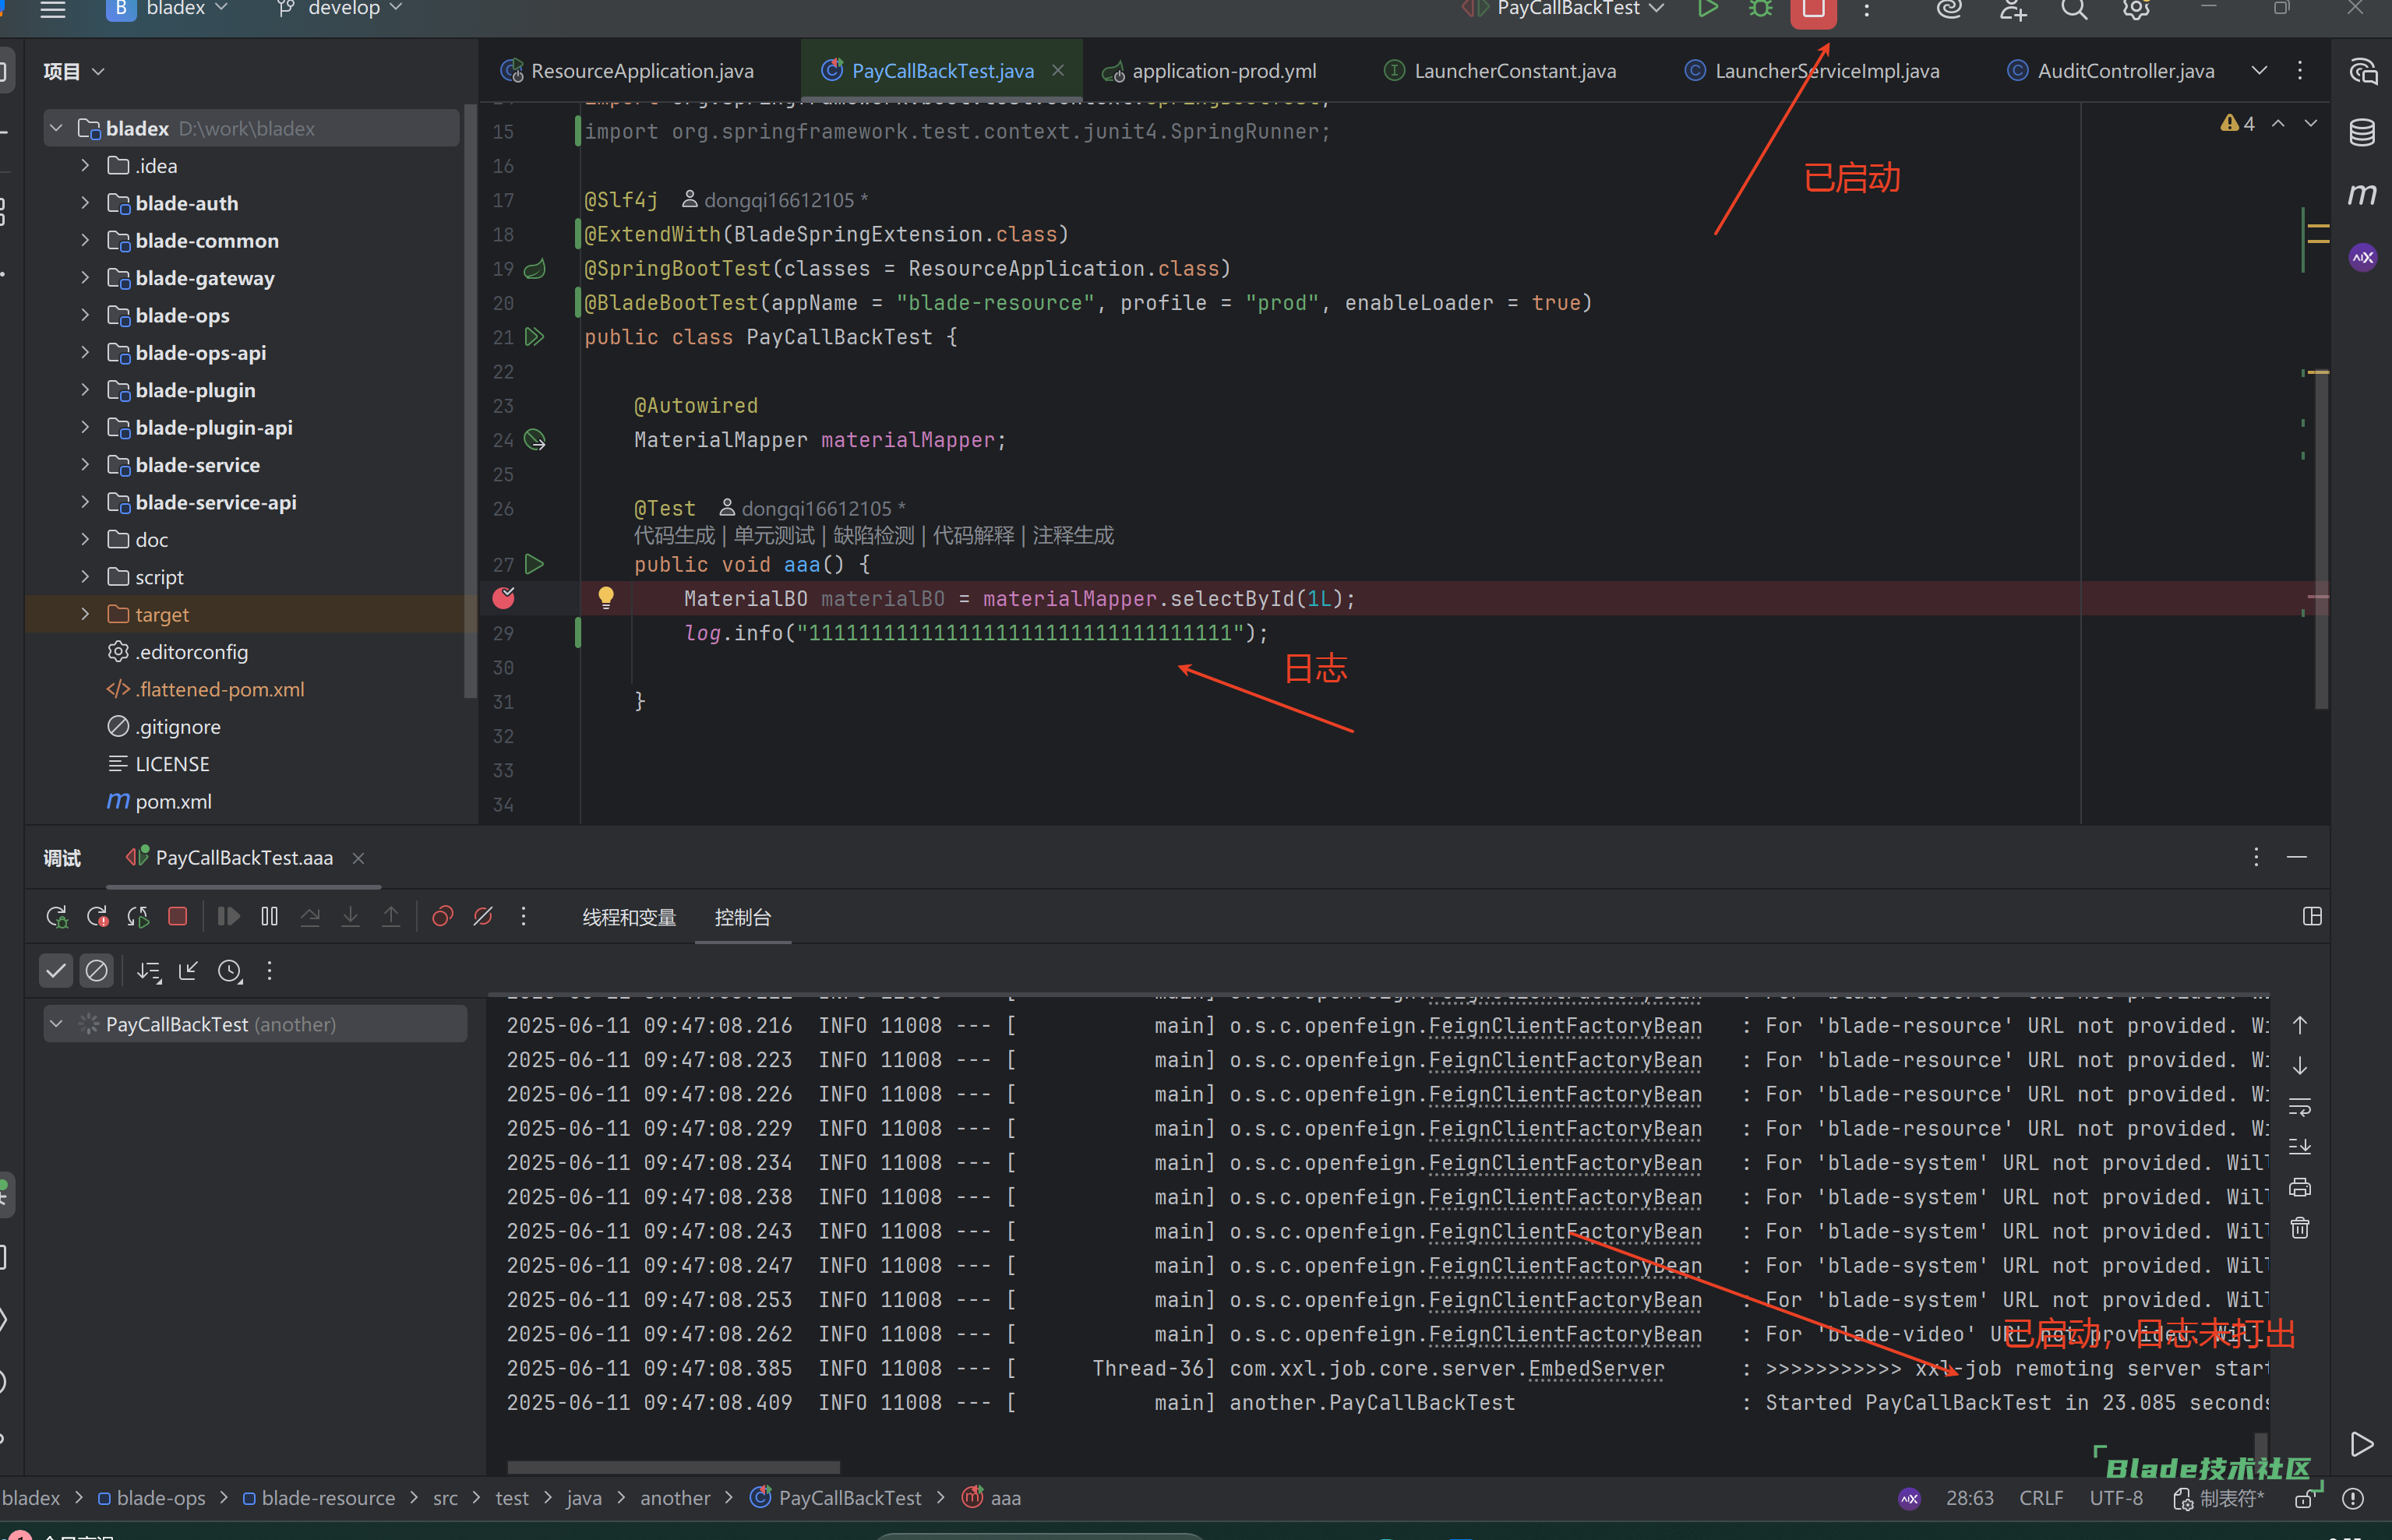Image resolution: width=2392 pixels, height=1540 pixels.
Task: Open the main hamburger menu
Action: click(x=53, y=9)
